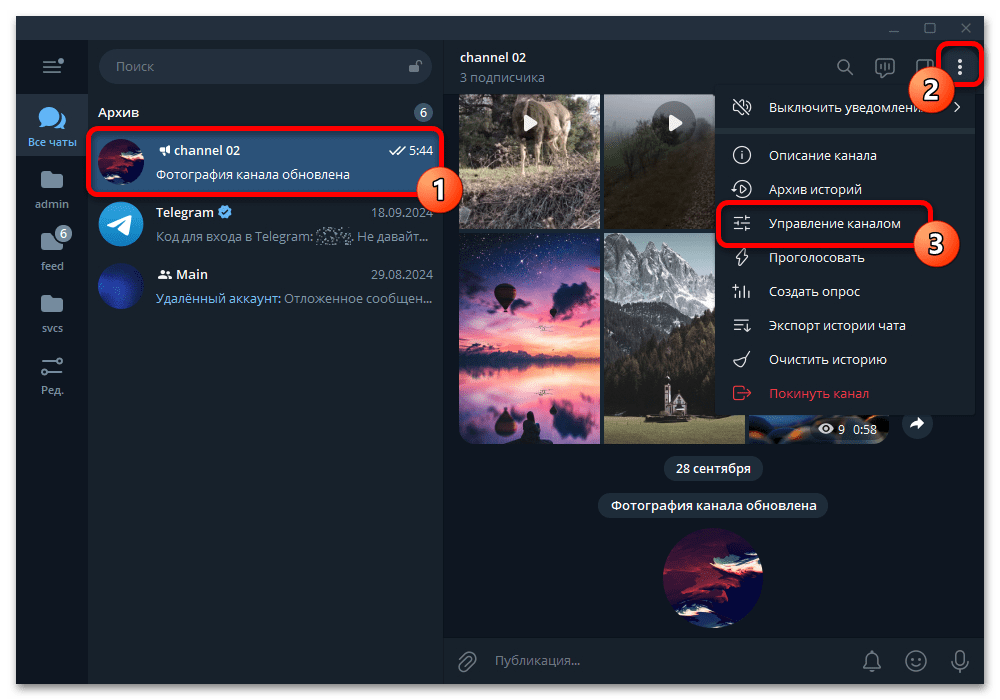Click channel 02 avatar in chat list
The image size is (1000, 700).
pyautogui.click(x=121, y=162)
